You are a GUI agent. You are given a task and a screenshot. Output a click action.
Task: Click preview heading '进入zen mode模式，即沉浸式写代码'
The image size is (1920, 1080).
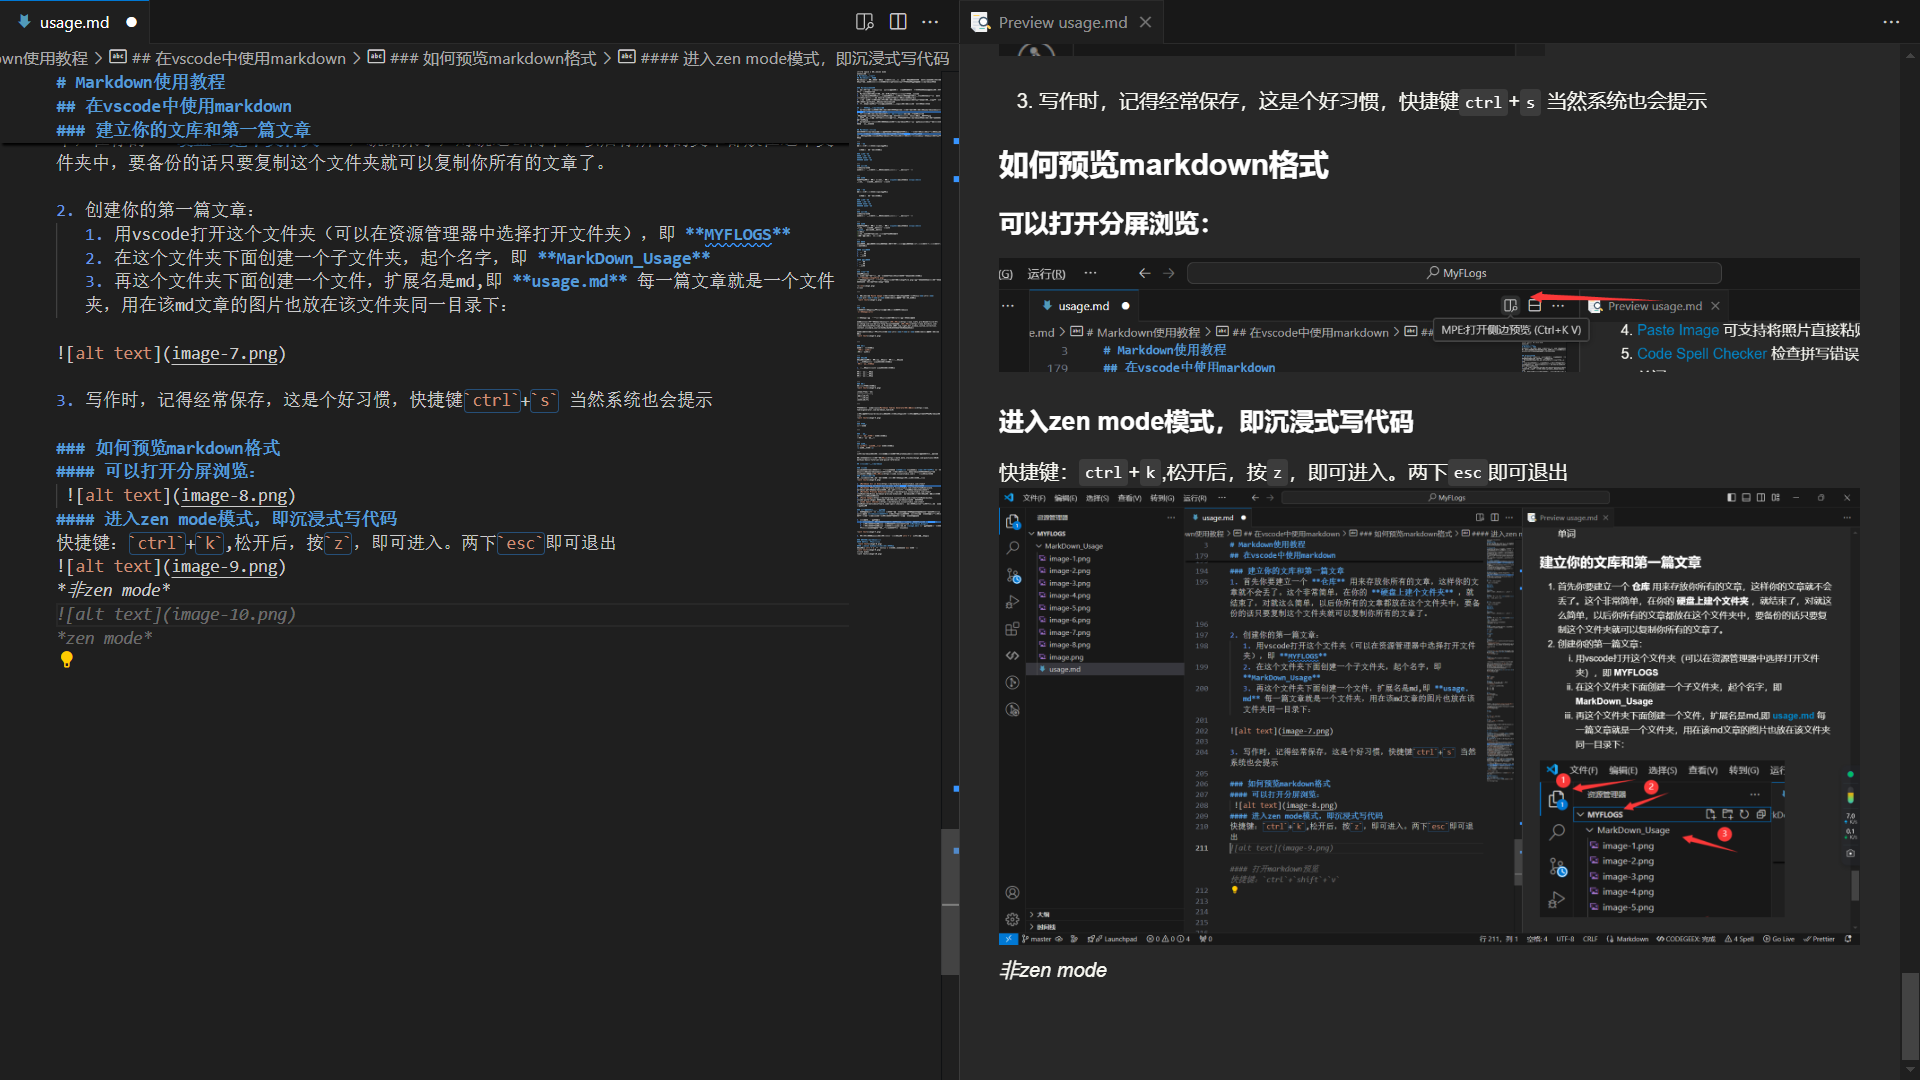point(1206,422)
